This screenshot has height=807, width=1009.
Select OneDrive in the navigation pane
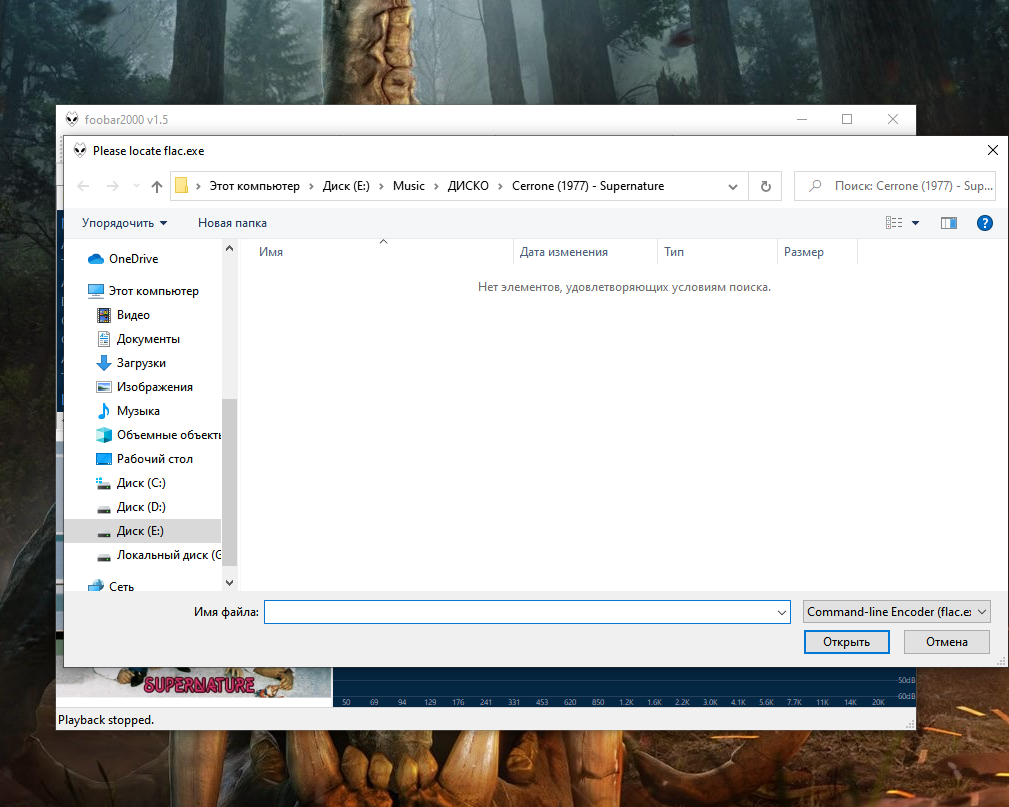point(133,259)
